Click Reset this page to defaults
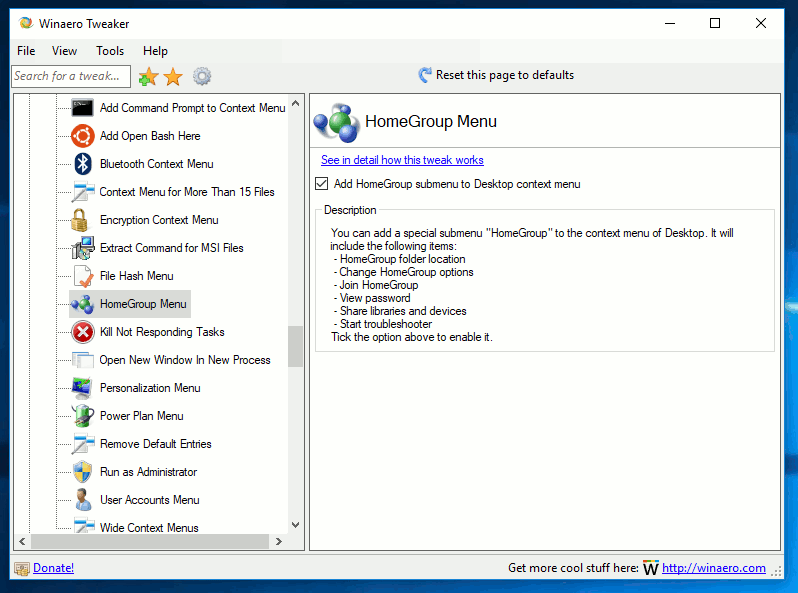 pyautogui.click(x=504, y=75)
